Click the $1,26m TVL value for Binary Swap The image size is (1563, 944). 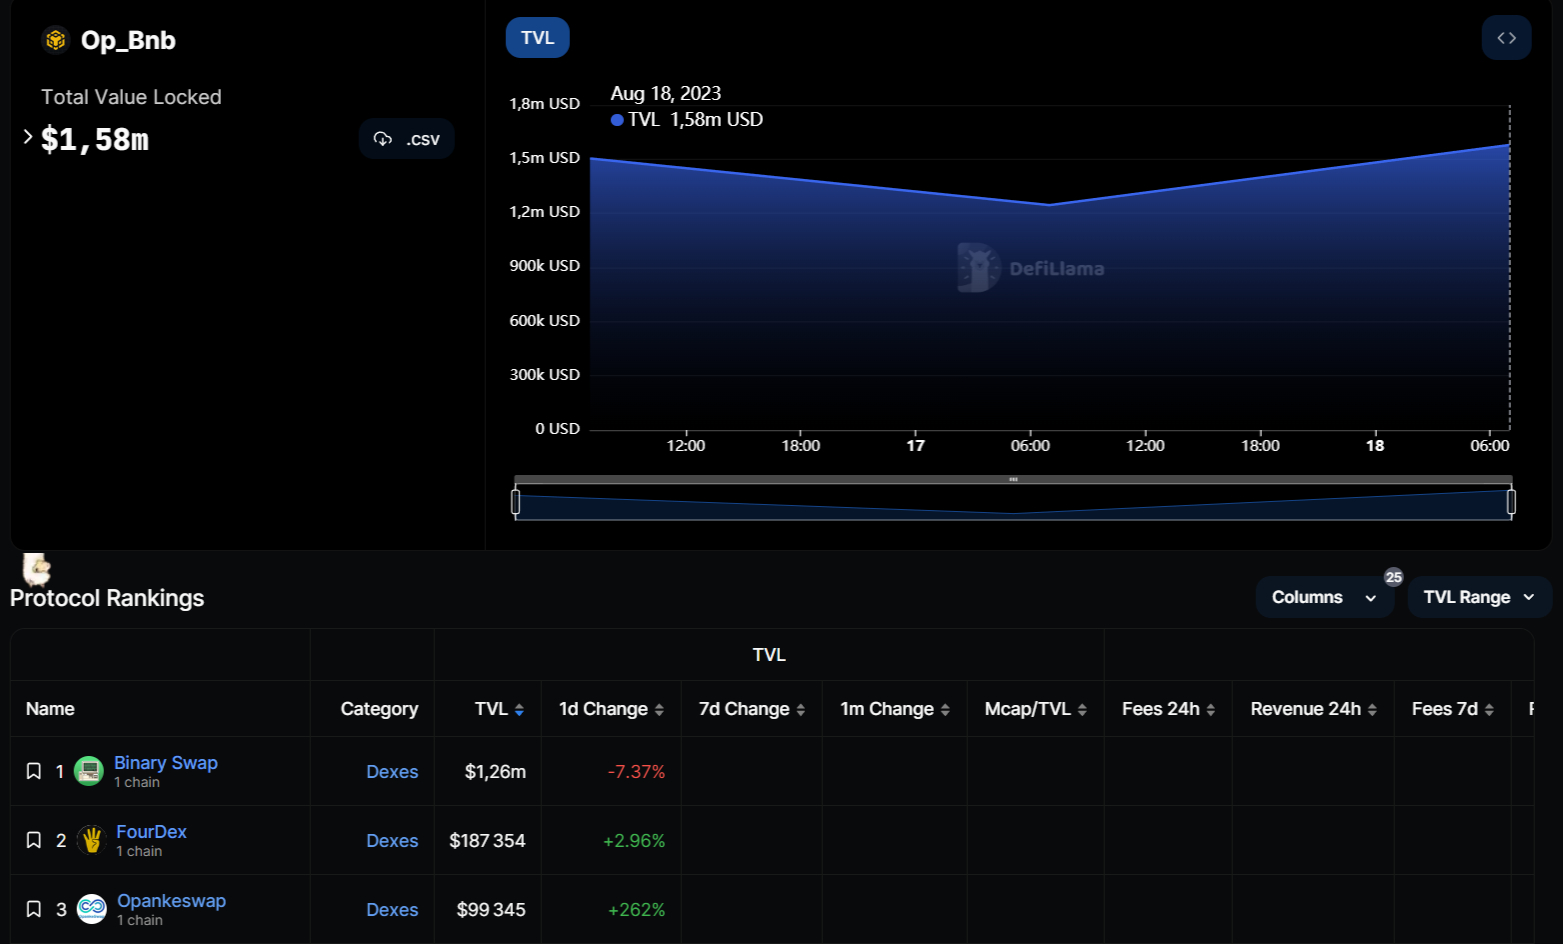pos(495,772)
